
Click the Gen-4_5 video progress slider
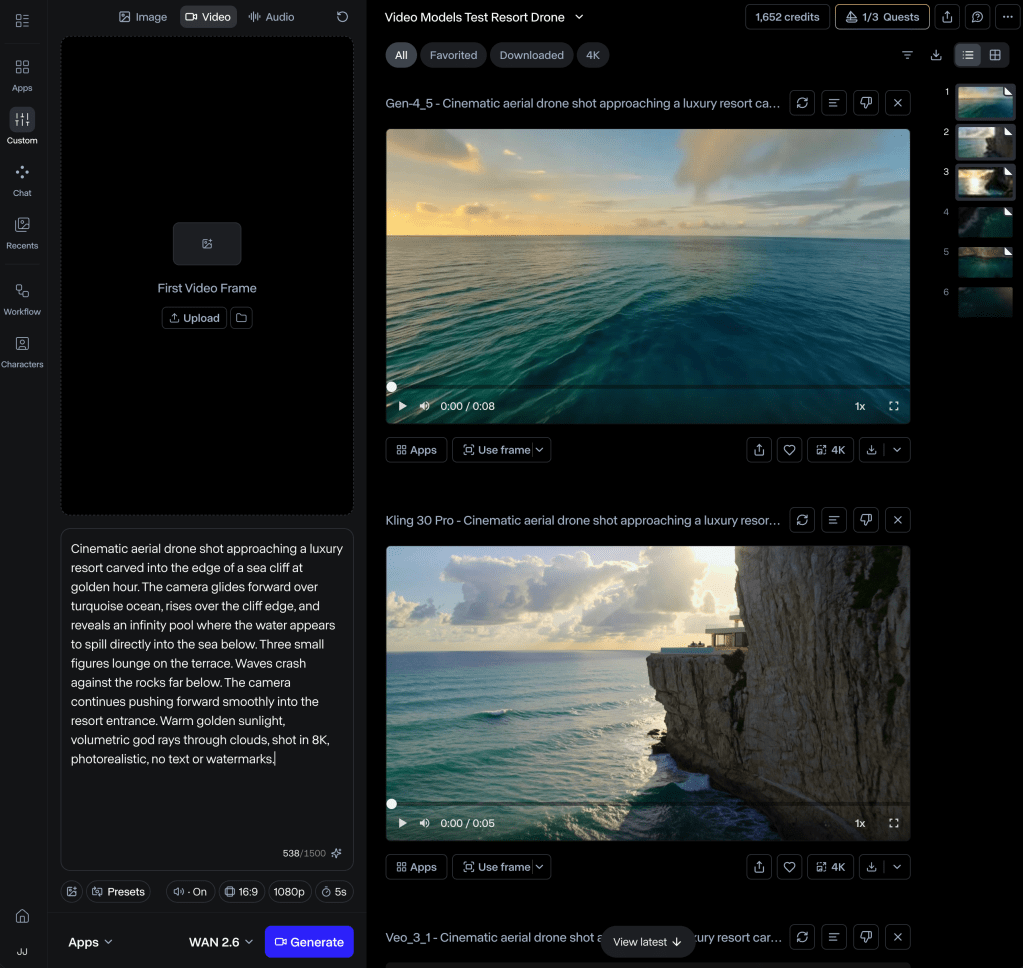point(648,387)
